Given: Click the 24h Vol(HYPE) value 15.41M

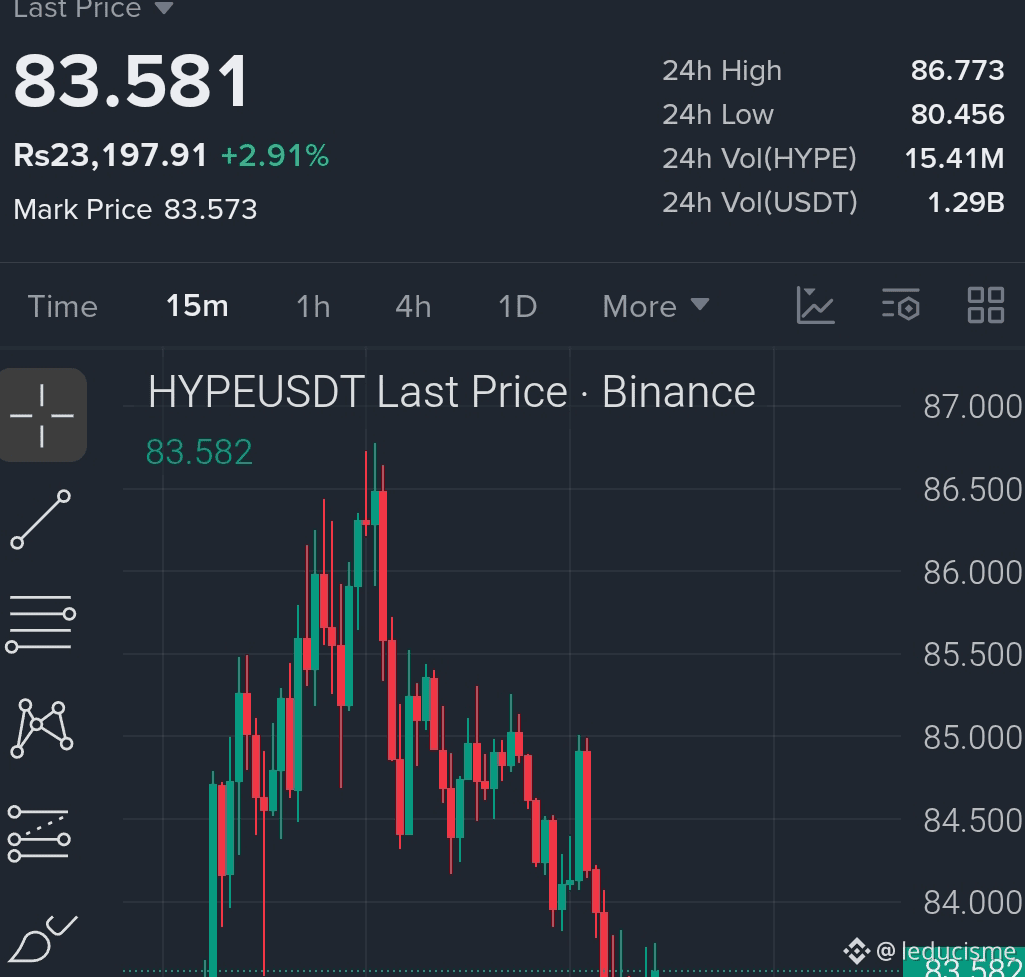Looking at the screenshot, I should 954,158.
